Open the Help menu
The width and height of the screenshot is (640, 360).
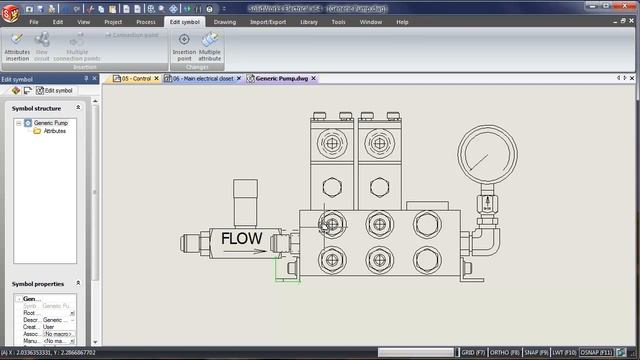pyautogui.click(x=402, y=22)
